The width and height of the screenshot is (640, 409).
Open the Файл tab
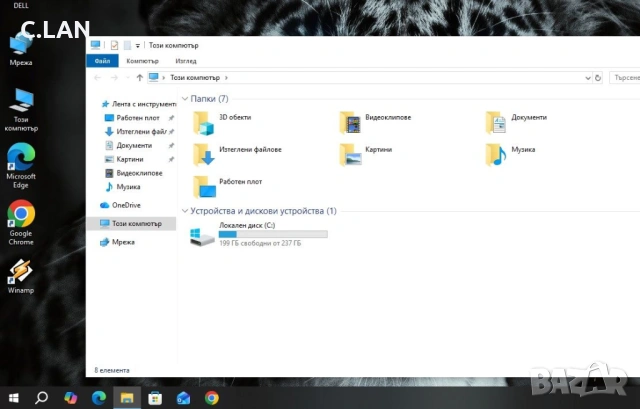tap(102, 61)
